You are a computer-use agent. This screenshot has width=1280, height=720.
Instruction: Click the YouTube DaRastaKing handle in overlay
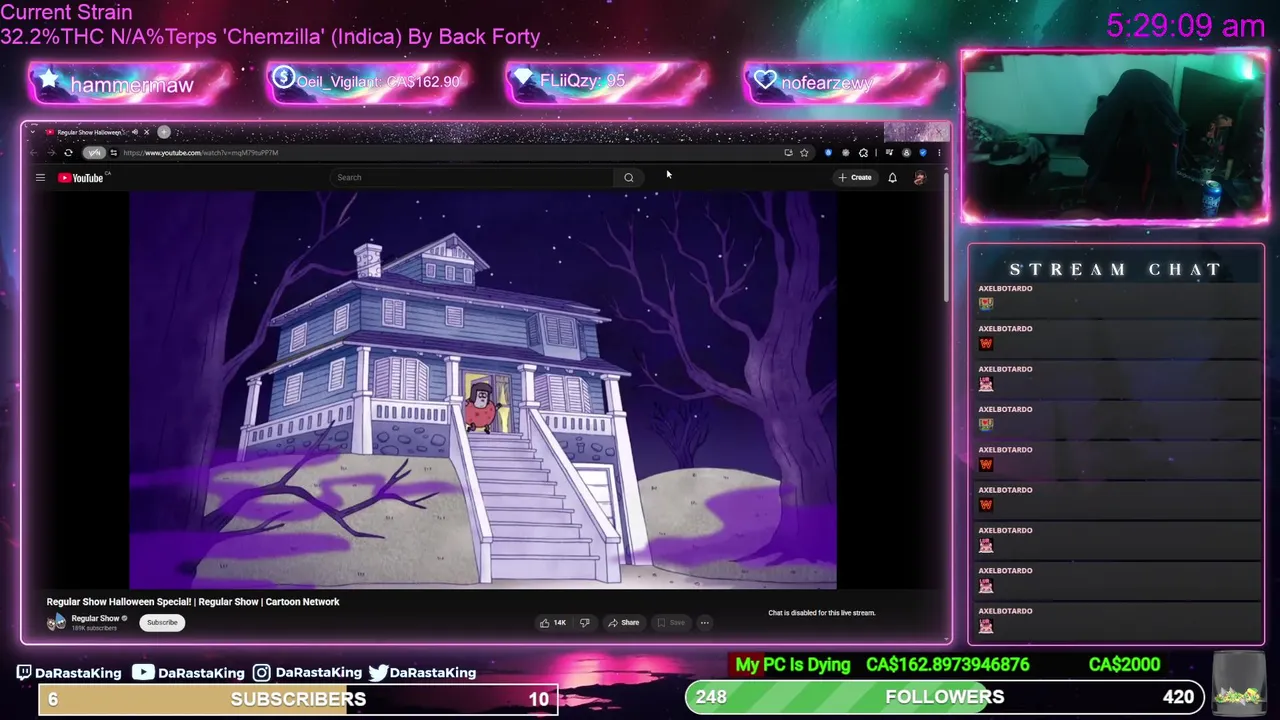(189, 673)
